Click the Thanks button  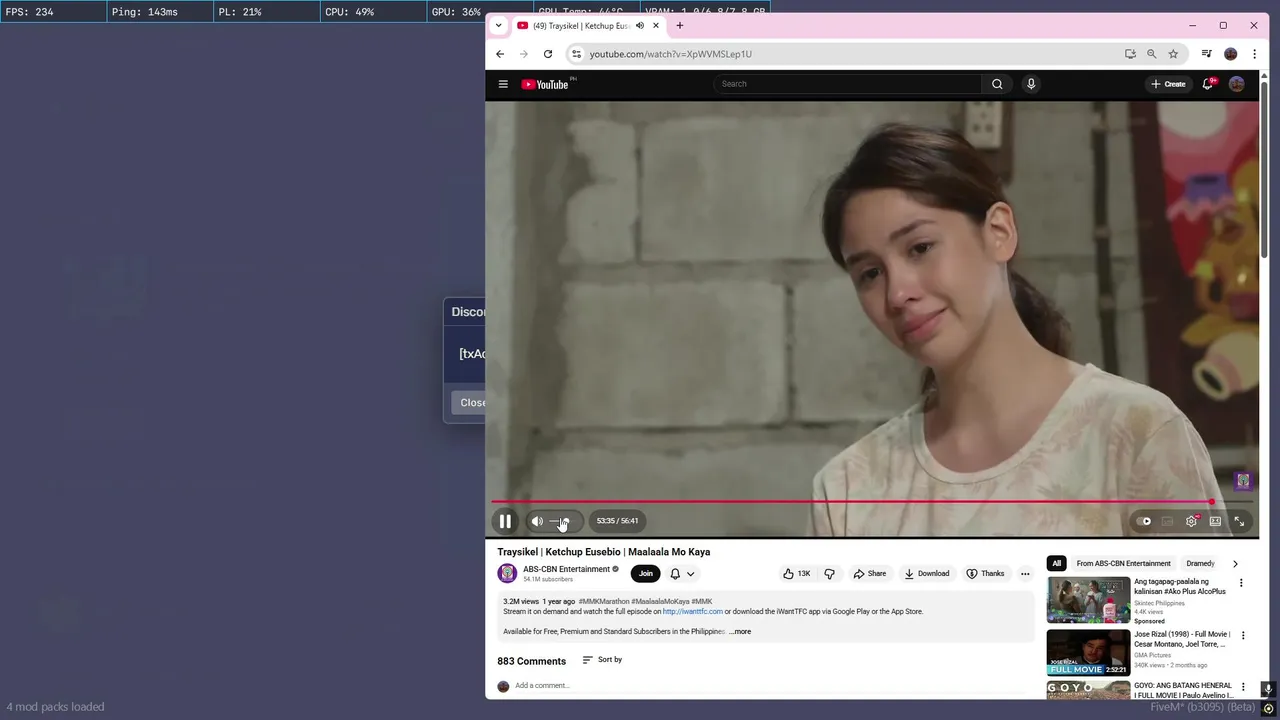(x=985, y=574)
